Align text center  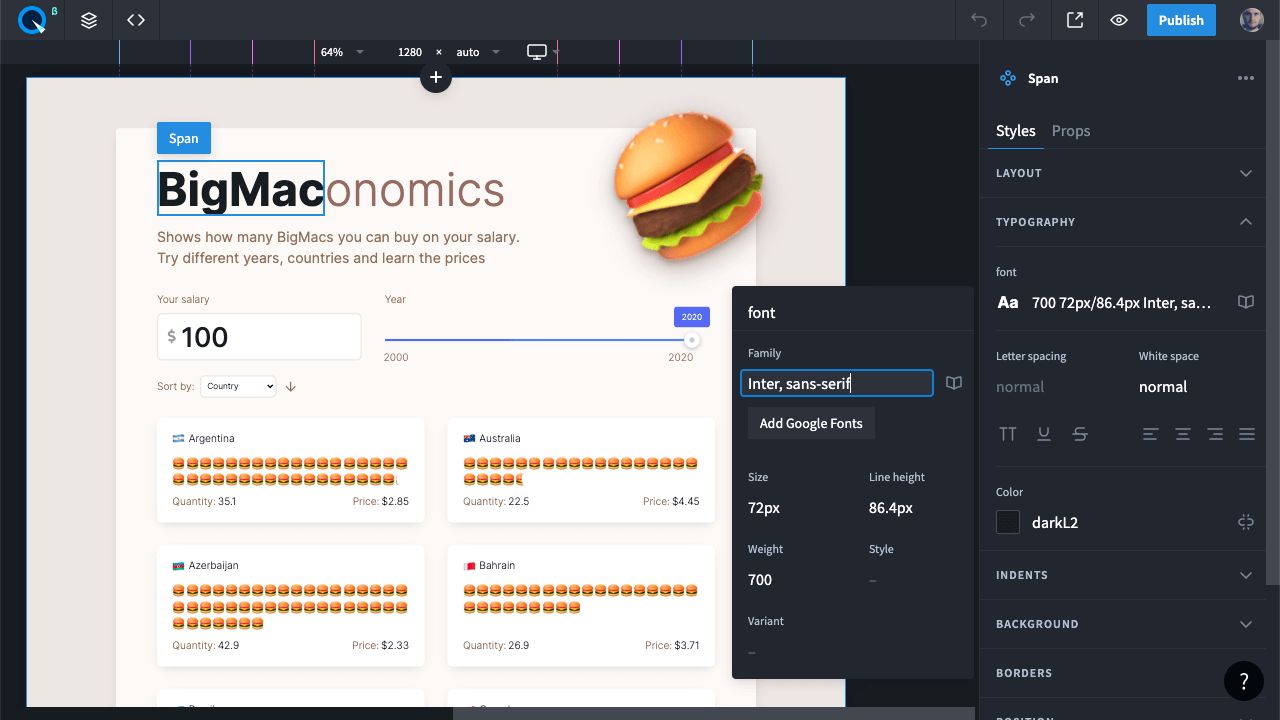click(1183, 434)
